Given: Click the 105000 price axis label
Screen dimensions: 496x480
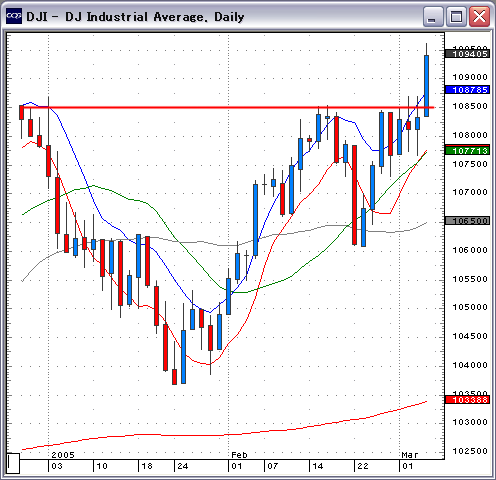Looking at the screenshot, I should coord(470,307).
